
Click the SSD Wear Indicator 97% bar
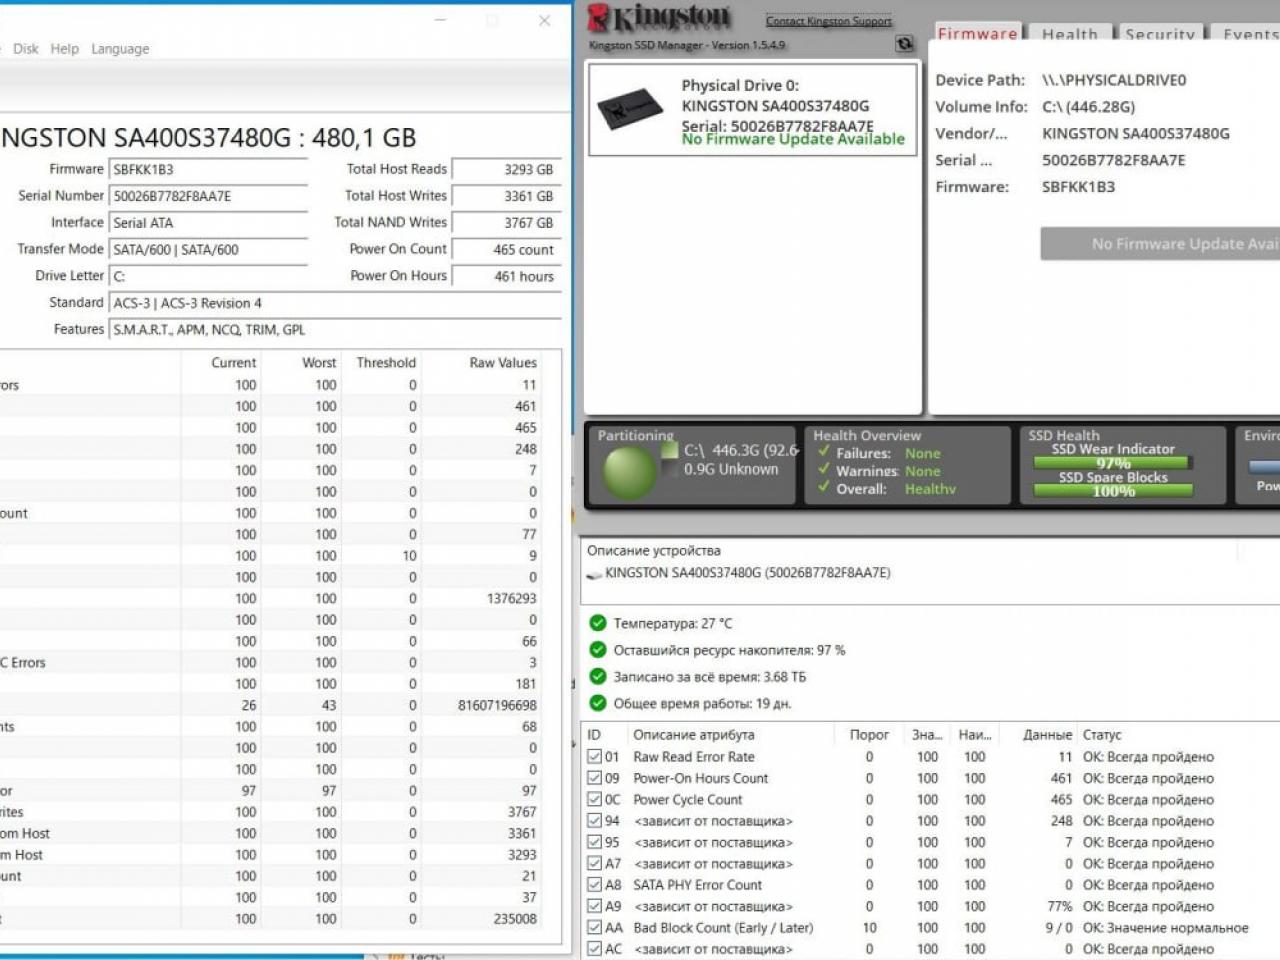[1113, 463]
